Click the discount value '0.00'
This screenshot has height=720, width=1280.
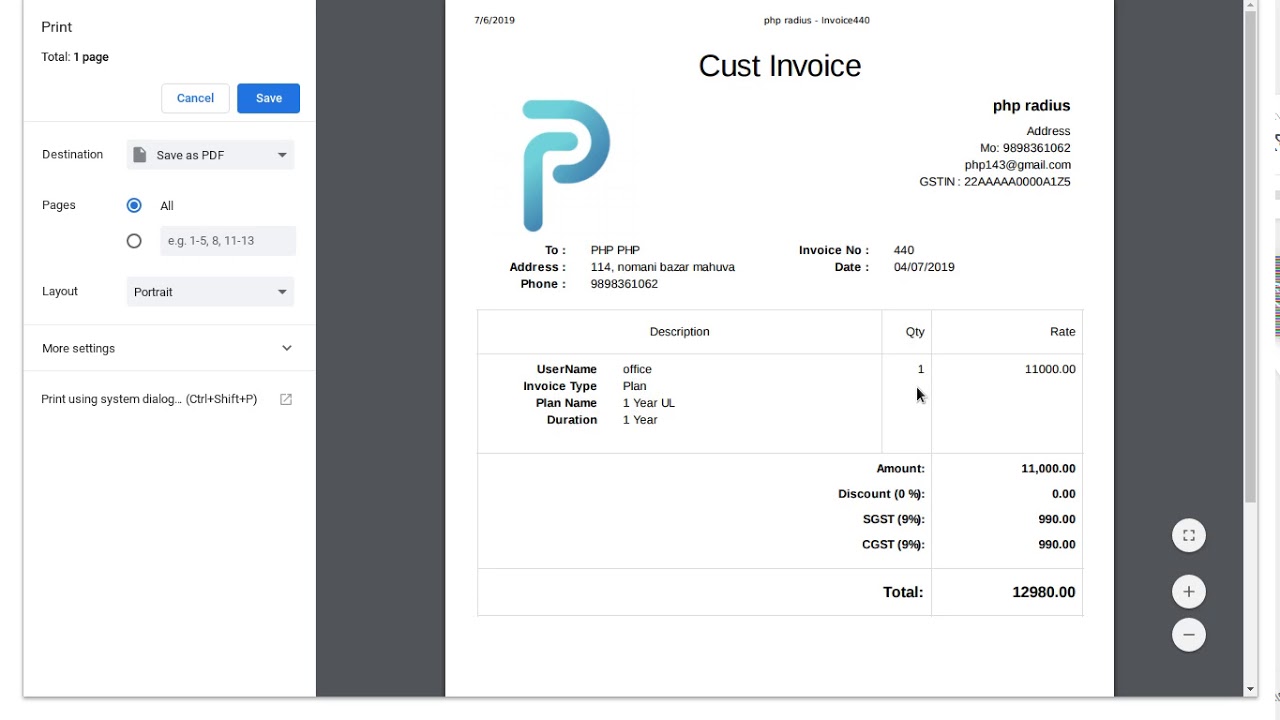click(x=1063, y=494)
